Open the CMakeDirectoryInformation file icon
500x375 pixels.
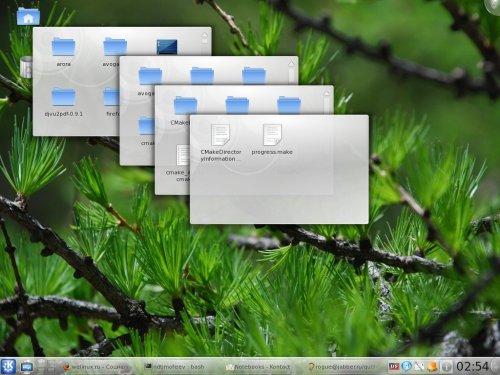tap(221, 135)
